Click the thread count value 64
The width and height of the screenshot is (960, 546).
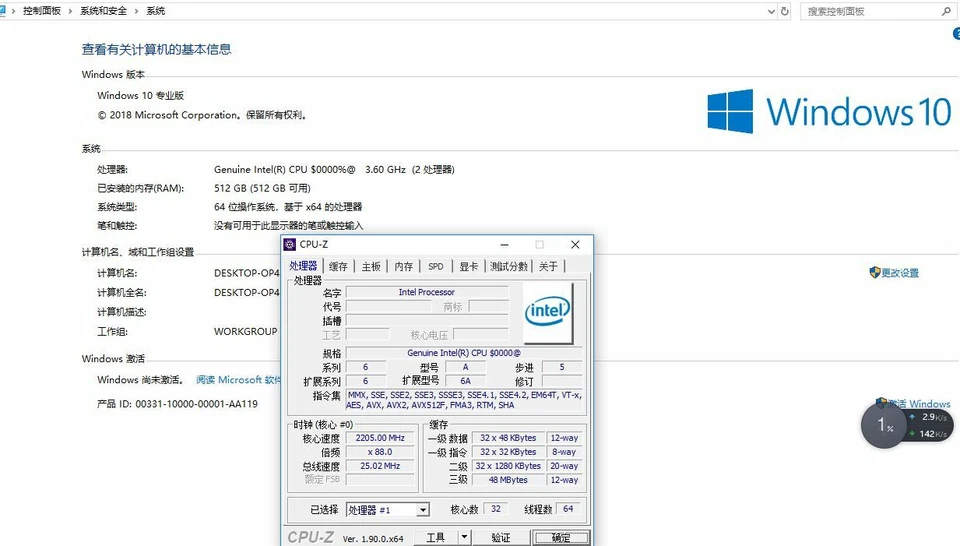pos(568,509)
